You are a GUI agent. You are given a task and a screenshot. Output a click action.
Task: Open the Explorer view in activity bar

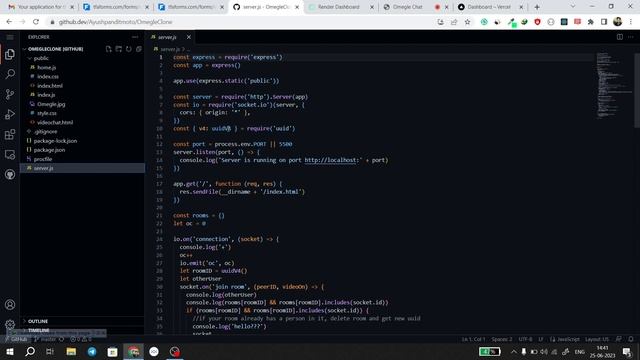10,54
